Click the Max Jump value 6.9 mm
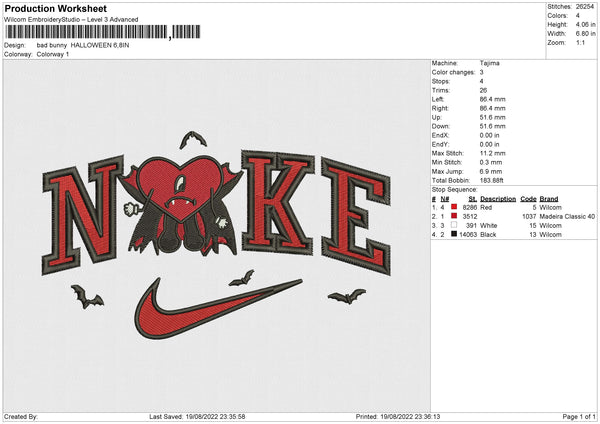Viewport: 600px width, 424px height. (x=491, y=171)
